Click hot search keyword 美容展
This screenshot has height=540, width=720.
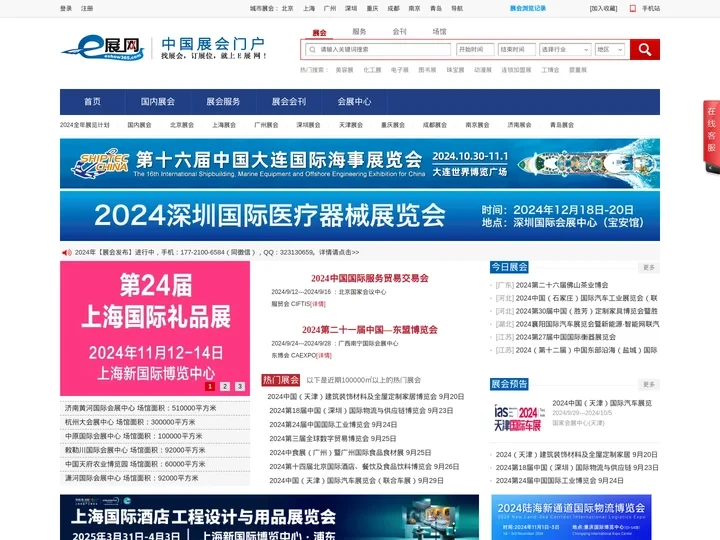pyautogui.click(x=344, y=70)
